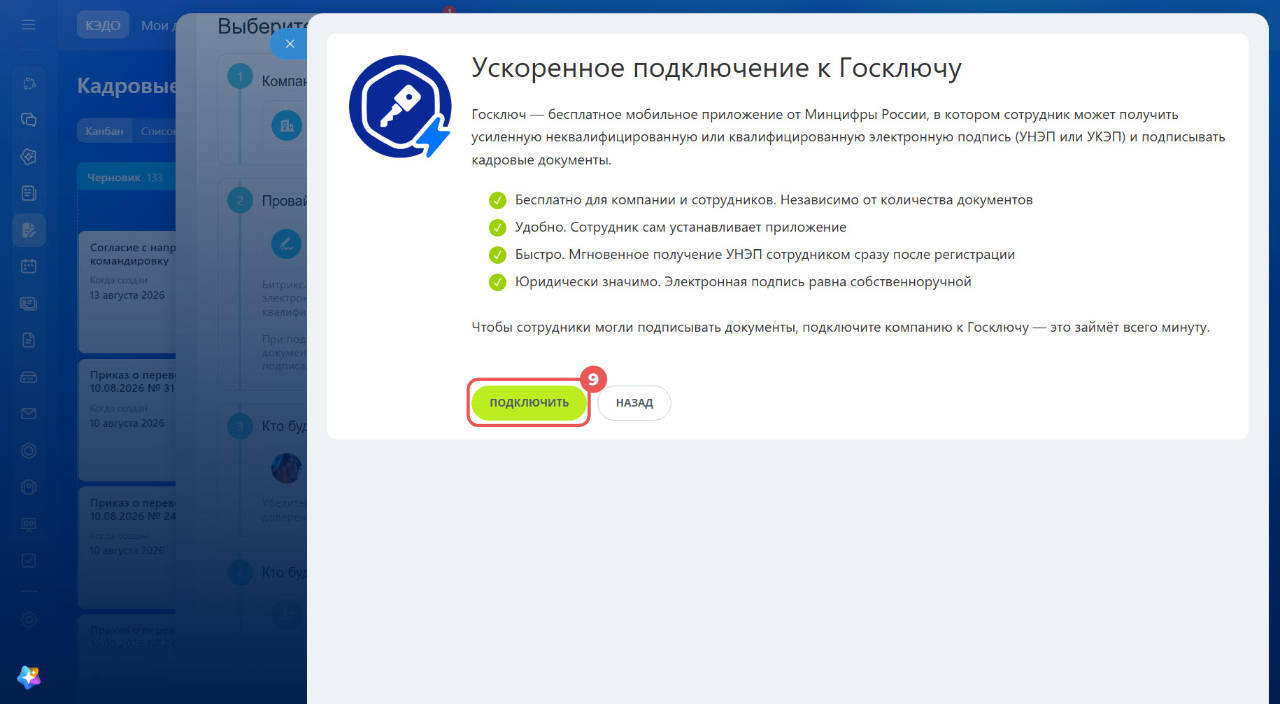This screenshot has width=1280, height=704.
Task: Click the user avatar in step 3
Action: pyautogui.click(x=287, y=467)
